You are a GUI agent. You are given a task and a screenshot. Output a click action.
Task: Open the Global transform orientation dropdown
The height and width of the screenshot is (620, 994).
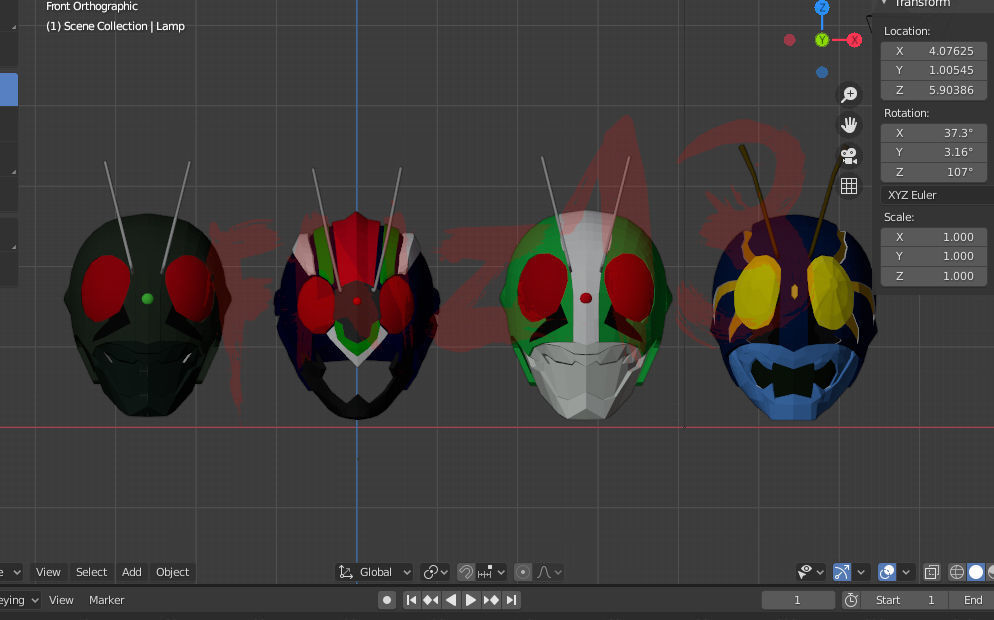click(374, 572)
